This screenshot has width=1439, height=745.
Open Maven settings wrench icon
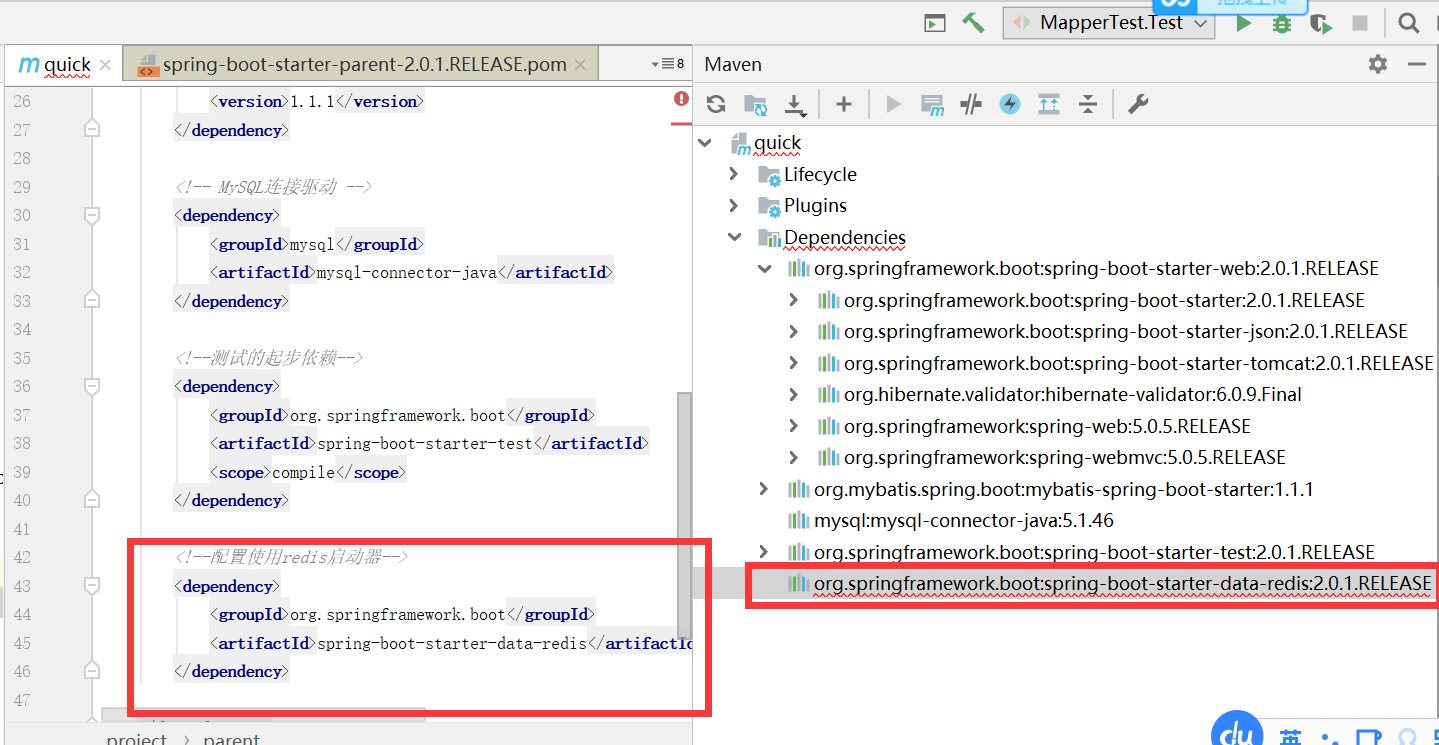1137,104
